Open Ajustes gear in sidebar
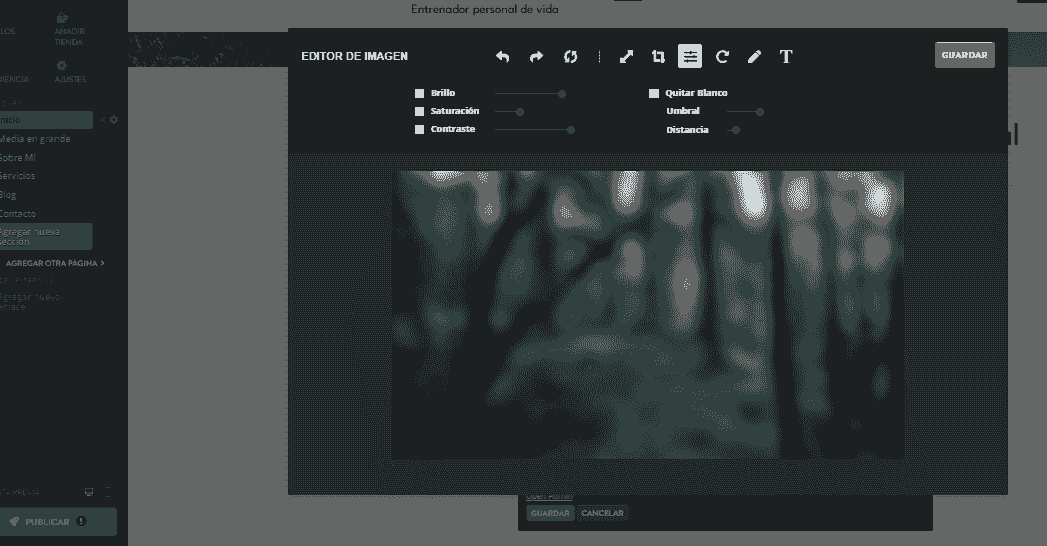The image size is (1047, 546). pyautogui.click(x=62, y=65)
